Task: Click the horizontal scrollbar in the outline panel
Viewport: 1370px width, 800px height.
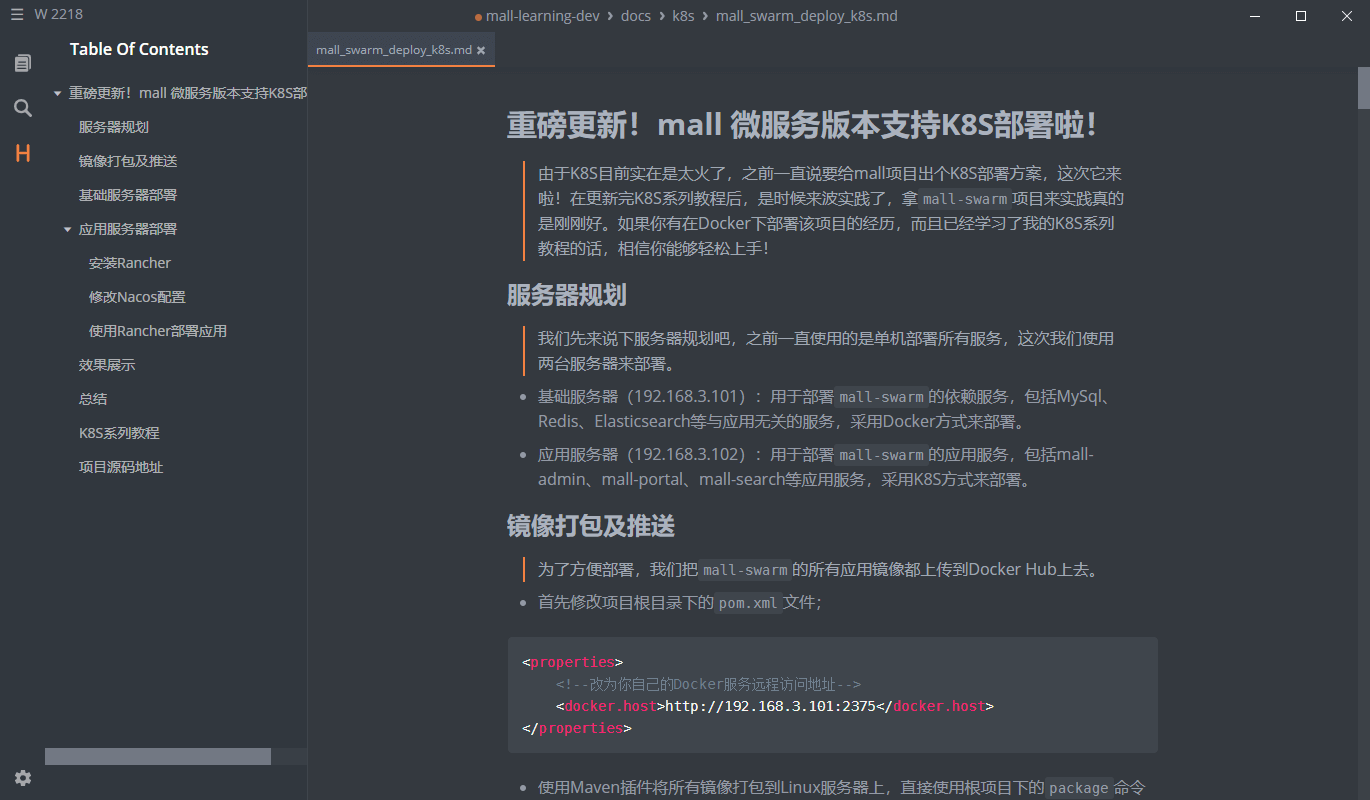Action: [x=158, y=757]
